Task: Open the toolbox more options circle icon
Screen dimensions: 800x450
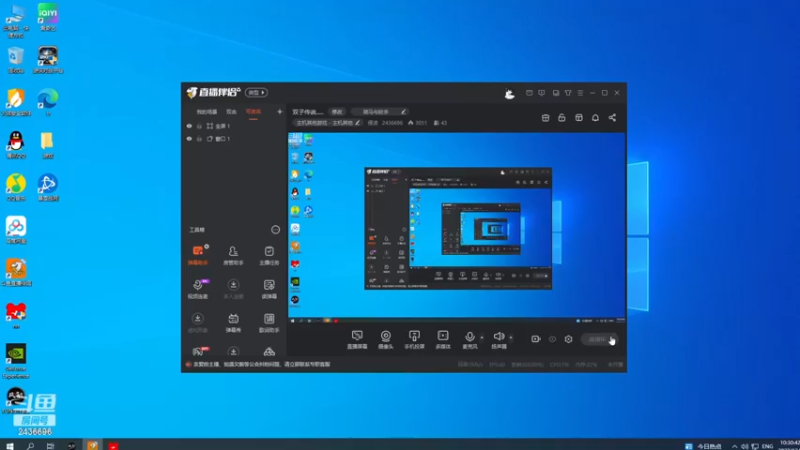Action: 276,230
